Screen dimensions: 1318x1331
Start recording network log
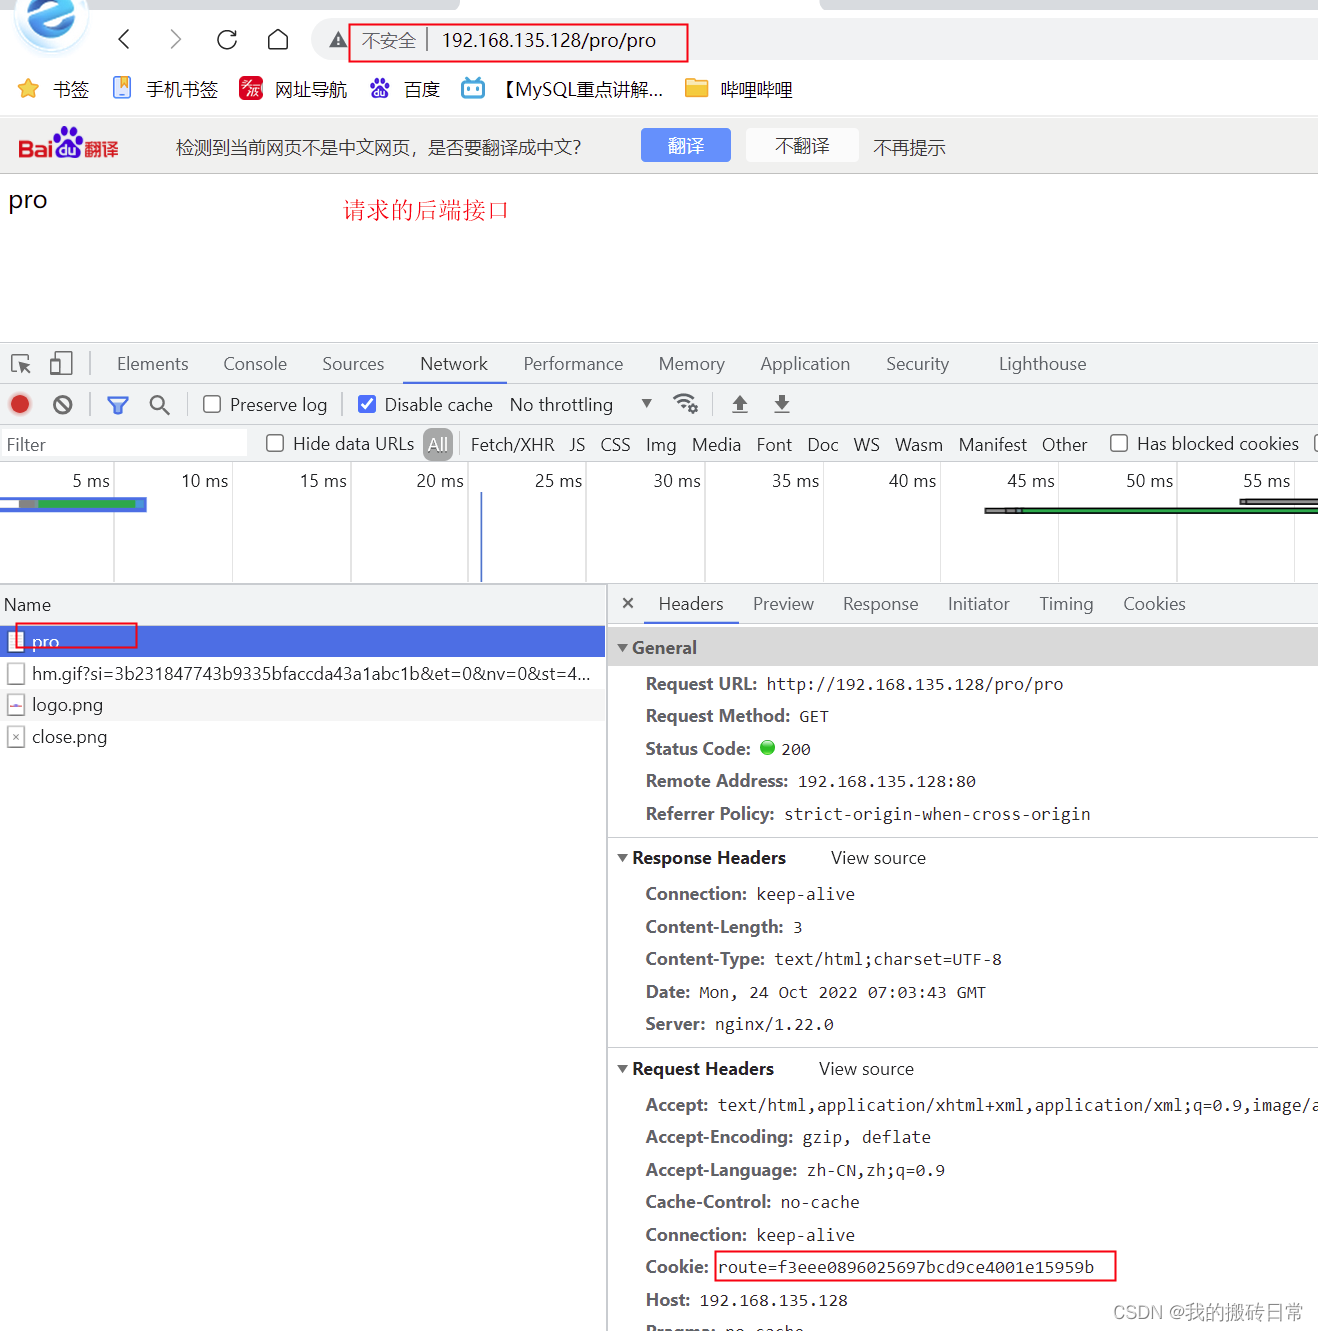tap(19, 404)
